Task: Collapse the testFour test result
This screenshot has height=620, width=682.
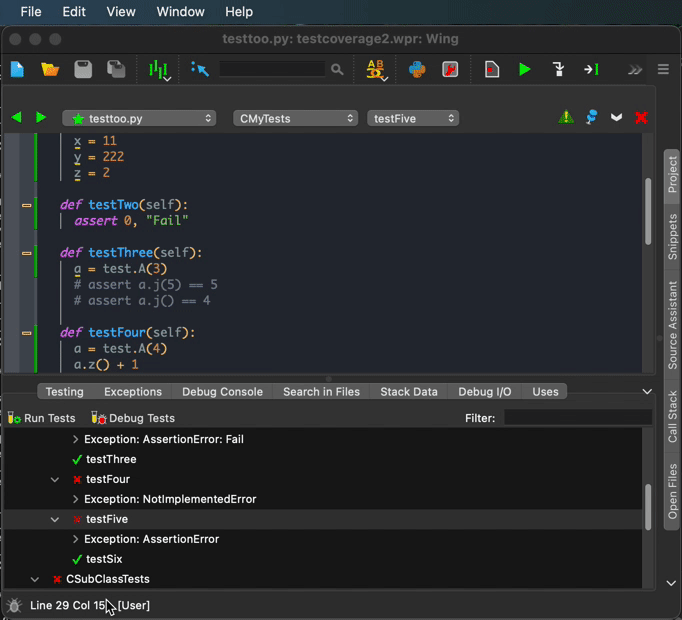Action: tap(55, 479)
